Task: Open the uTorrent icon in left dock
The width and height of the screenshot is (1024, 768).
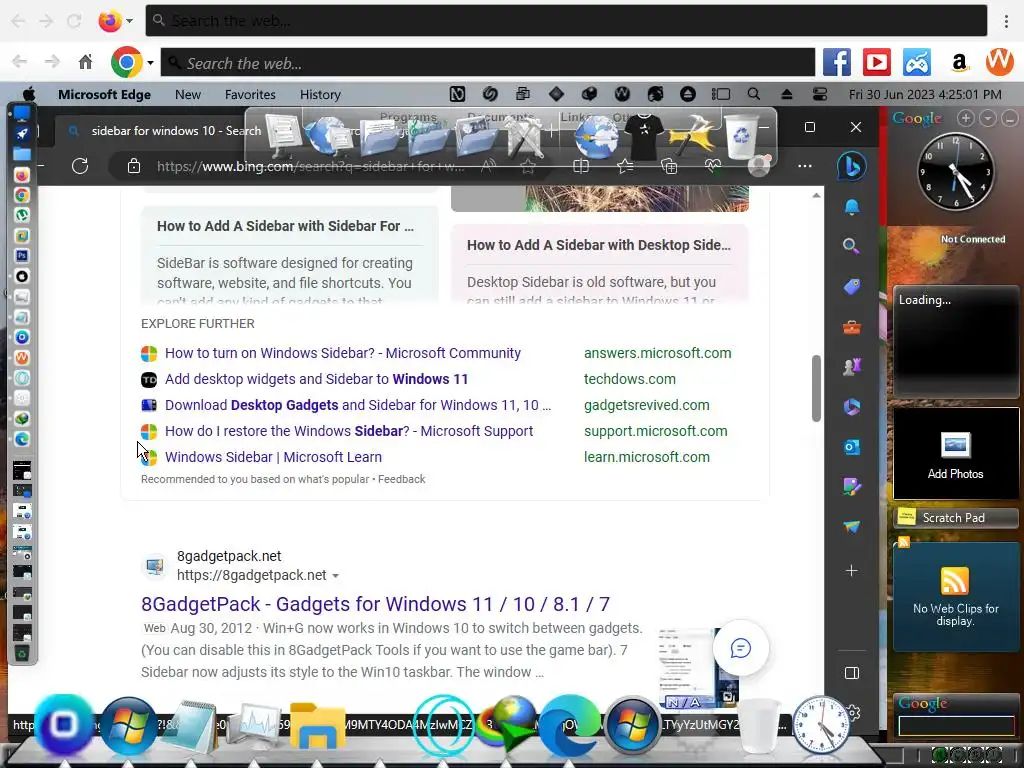Action: click(x=22, y=215)
